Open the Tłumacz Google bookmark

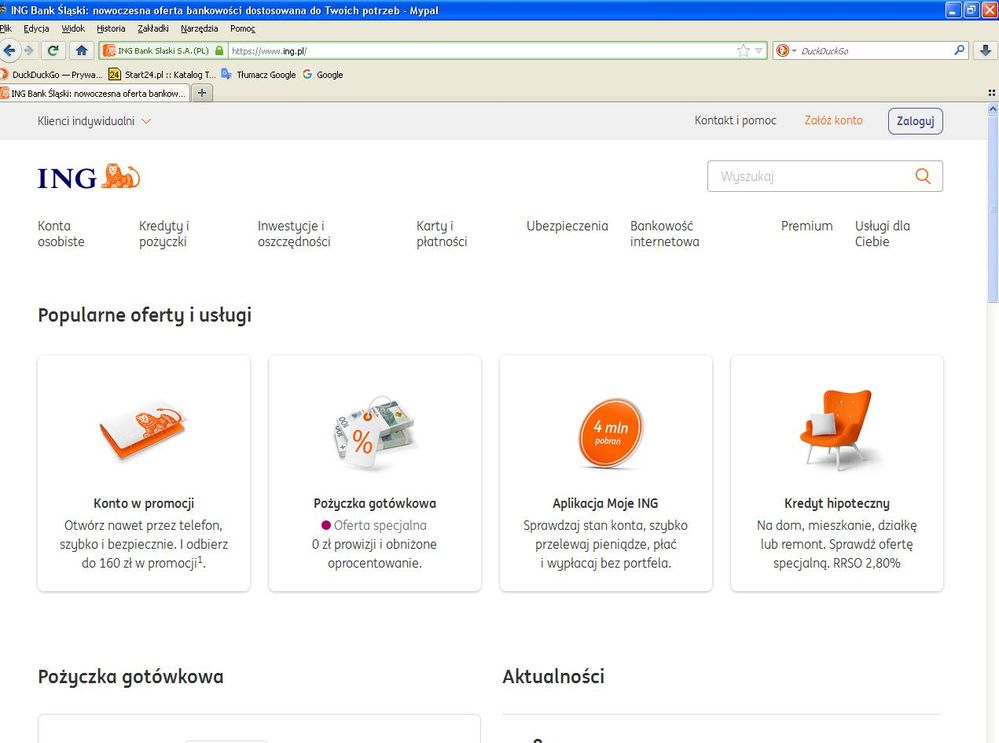point(259,75)
